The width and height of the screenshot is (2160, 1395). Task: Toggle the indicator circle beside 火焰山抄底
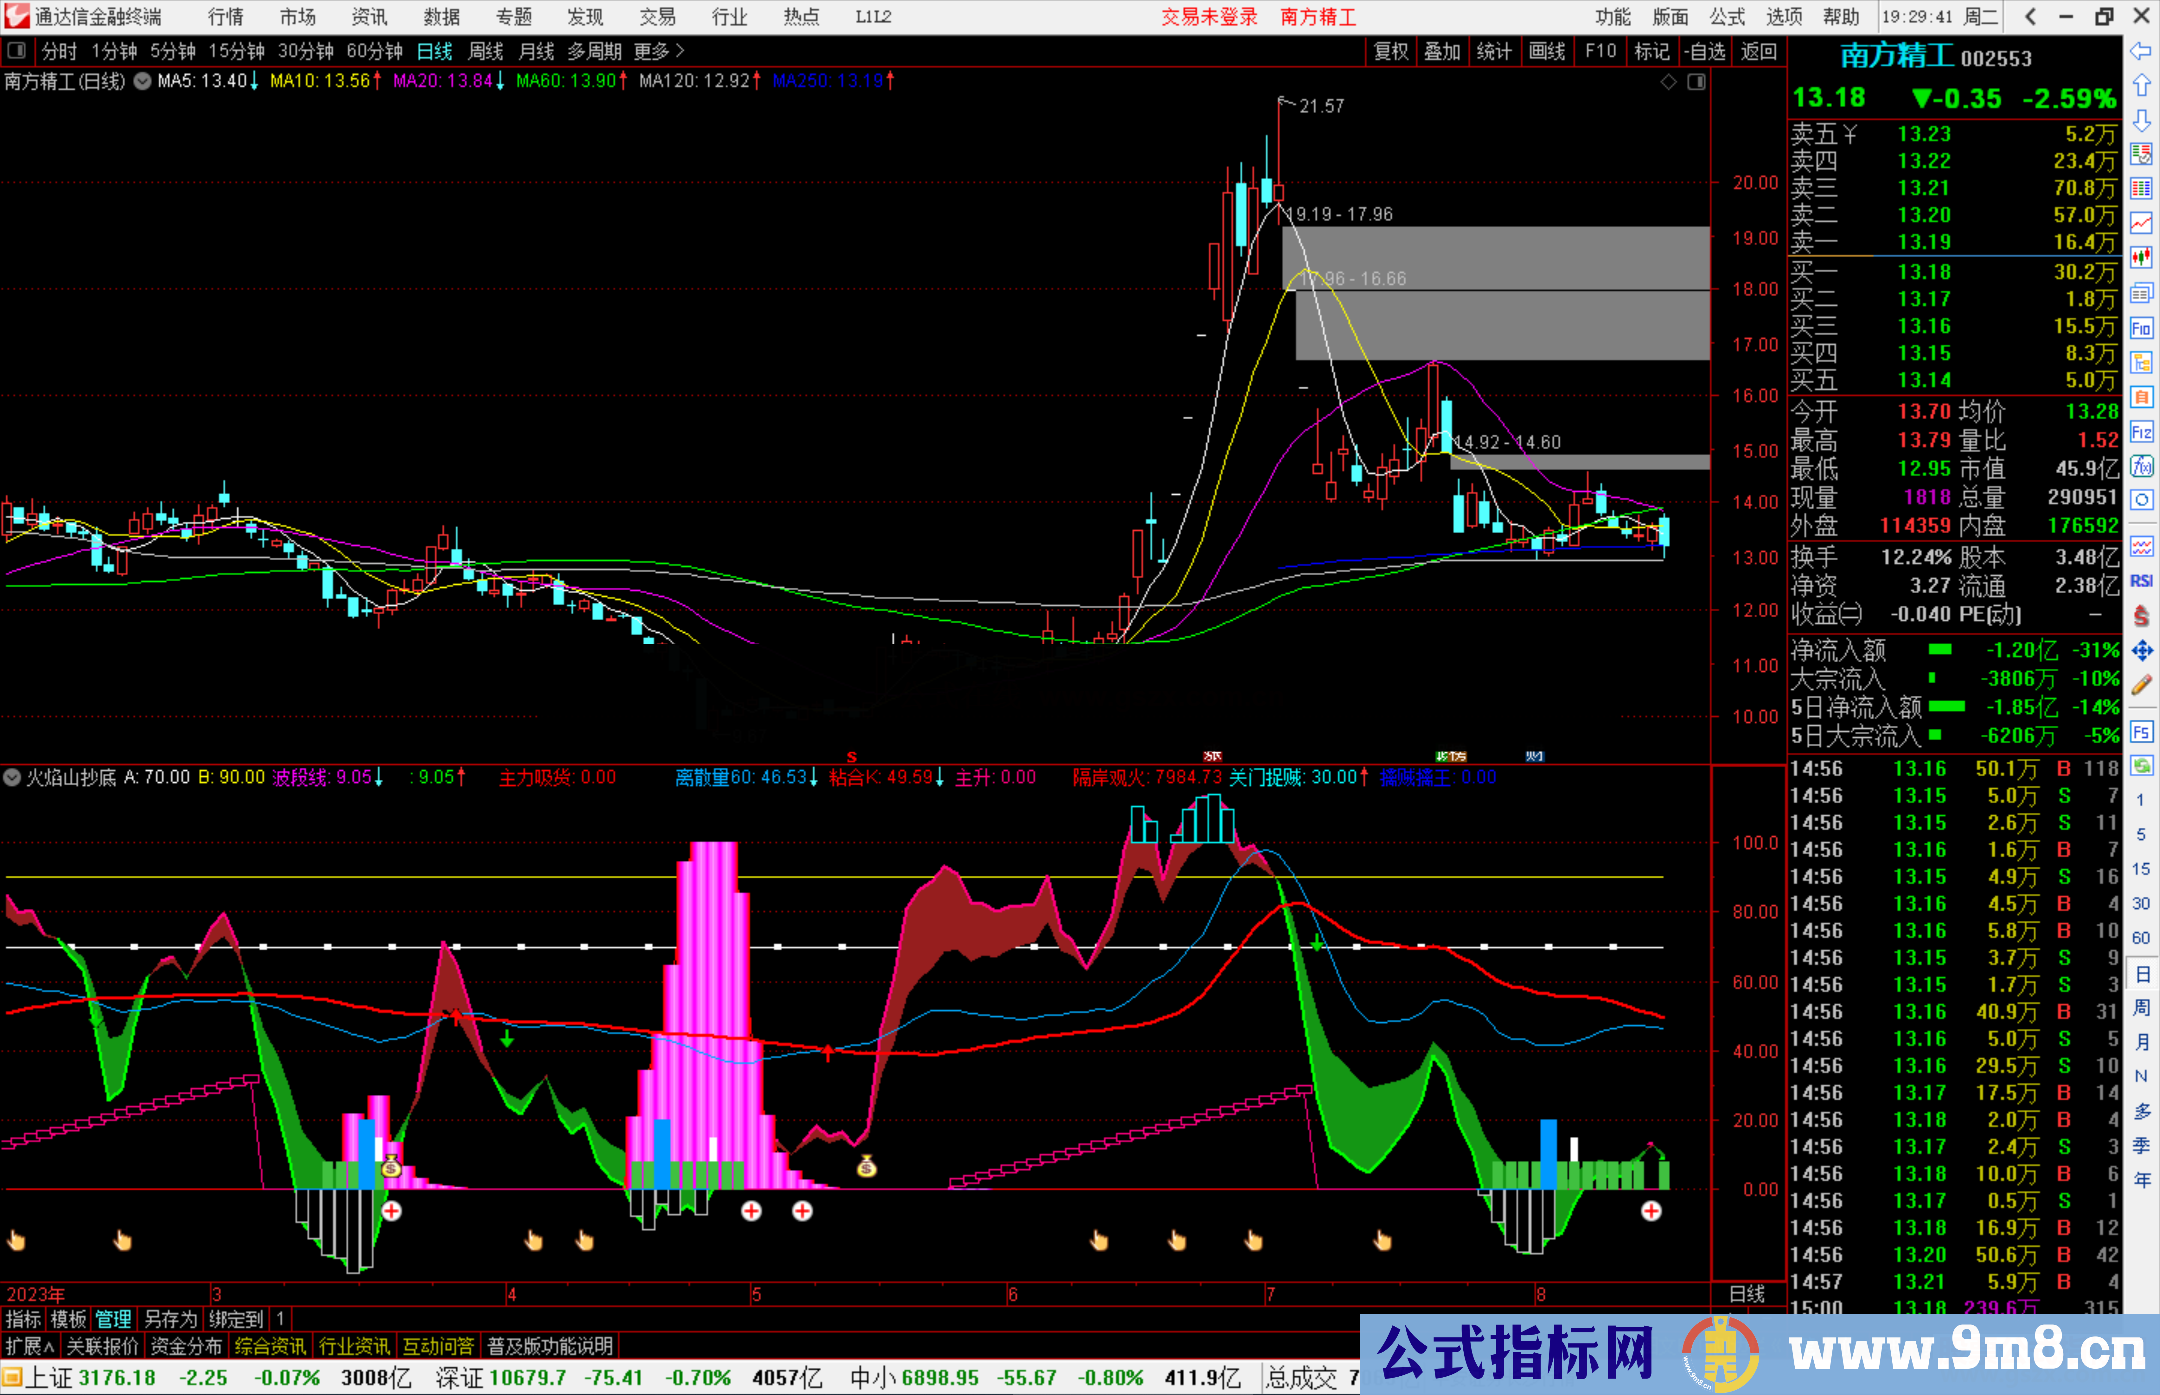(12, 777)
